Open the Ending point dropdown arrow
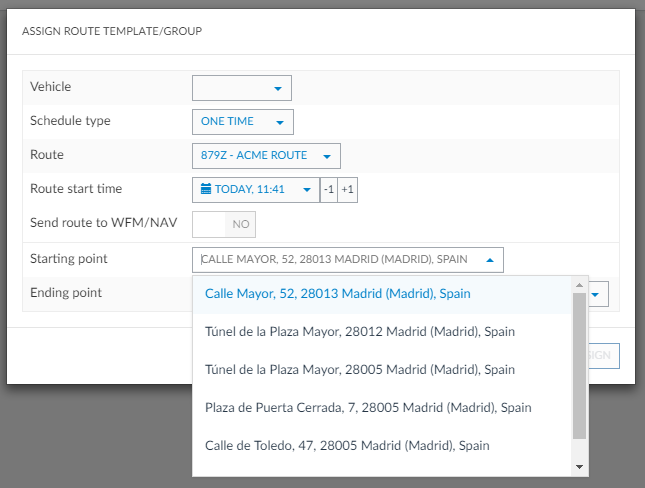Image resolution: width=645 pixels, height=488 pixels. pos(593,294)
